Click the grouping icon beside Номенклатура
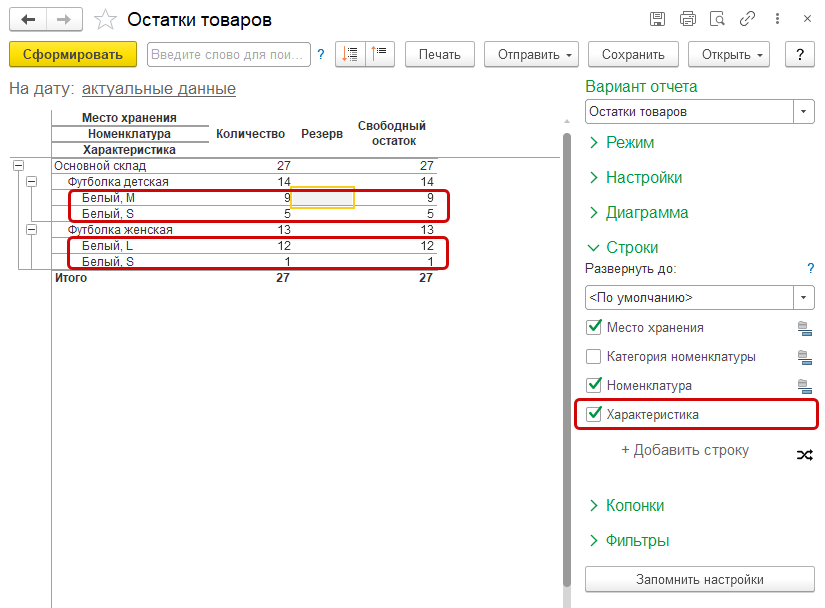This screenshot has height=608, width=825. (804, 386)
